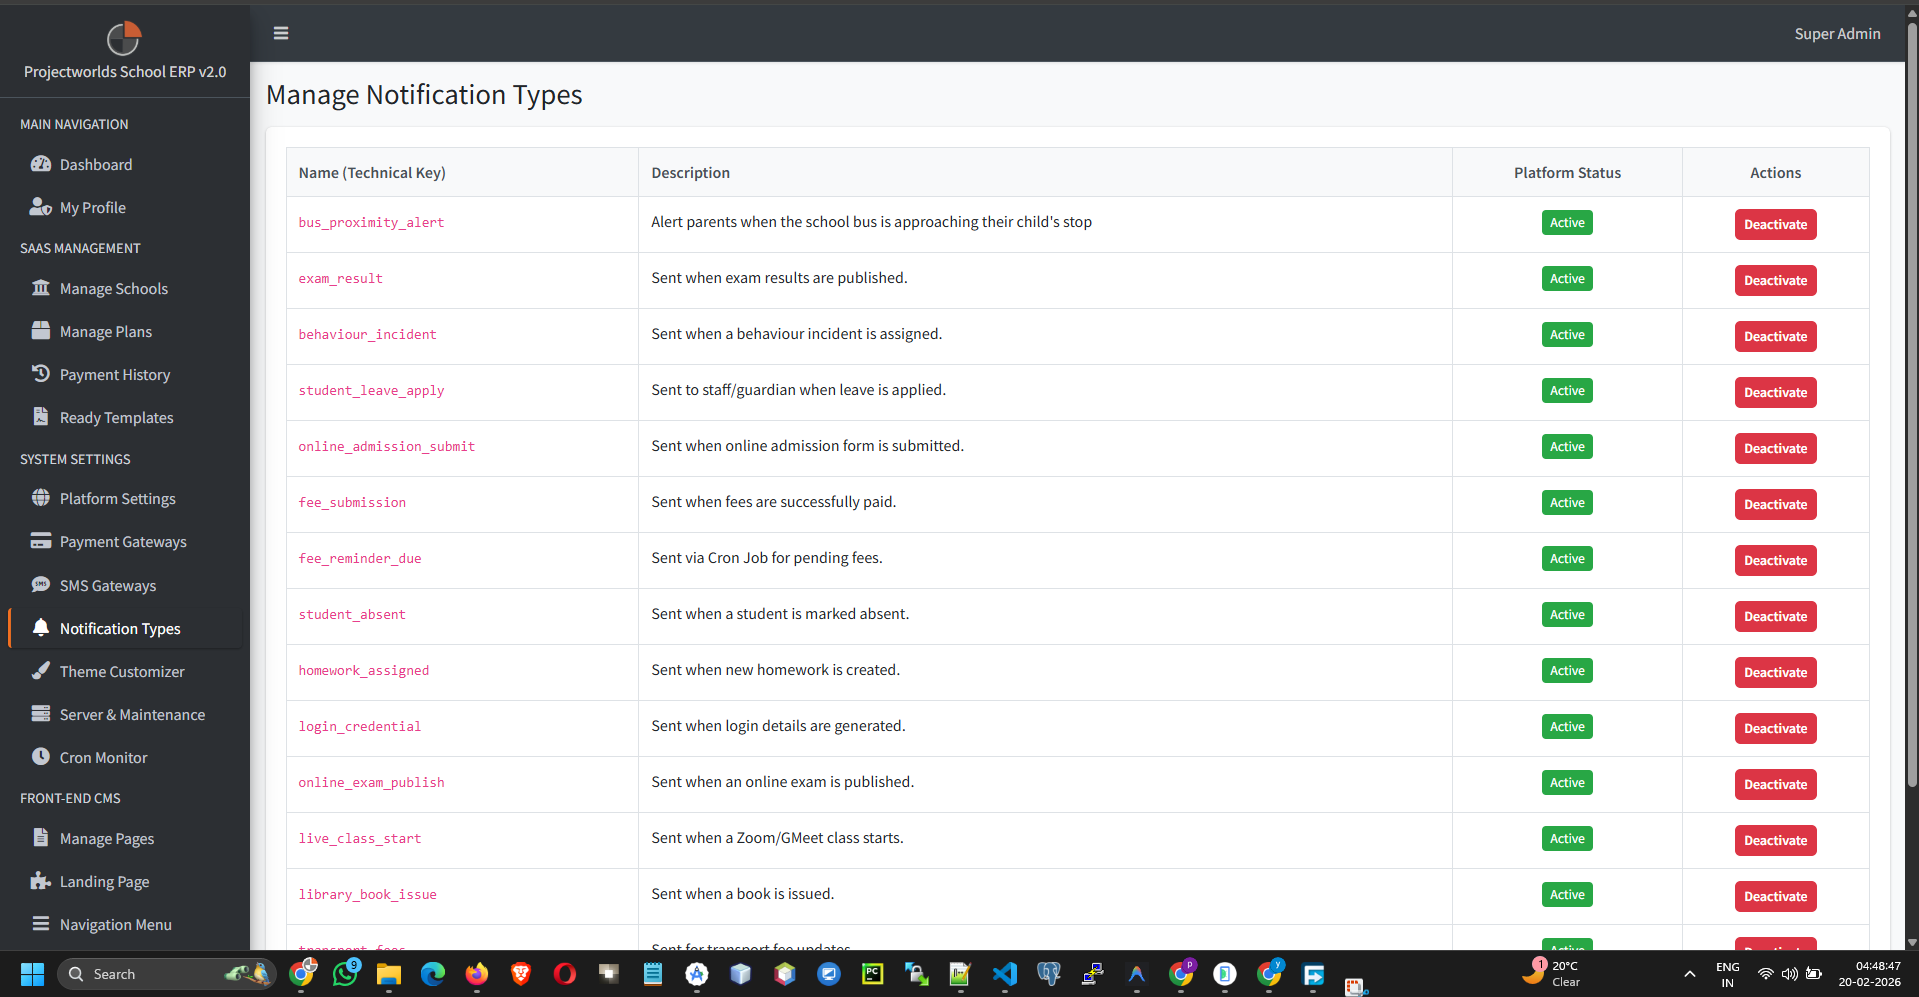Deactivate the library_book_issue notification
This screenshot has height=997, width=1919.
pyautogui.click(x=1775, y=896)
